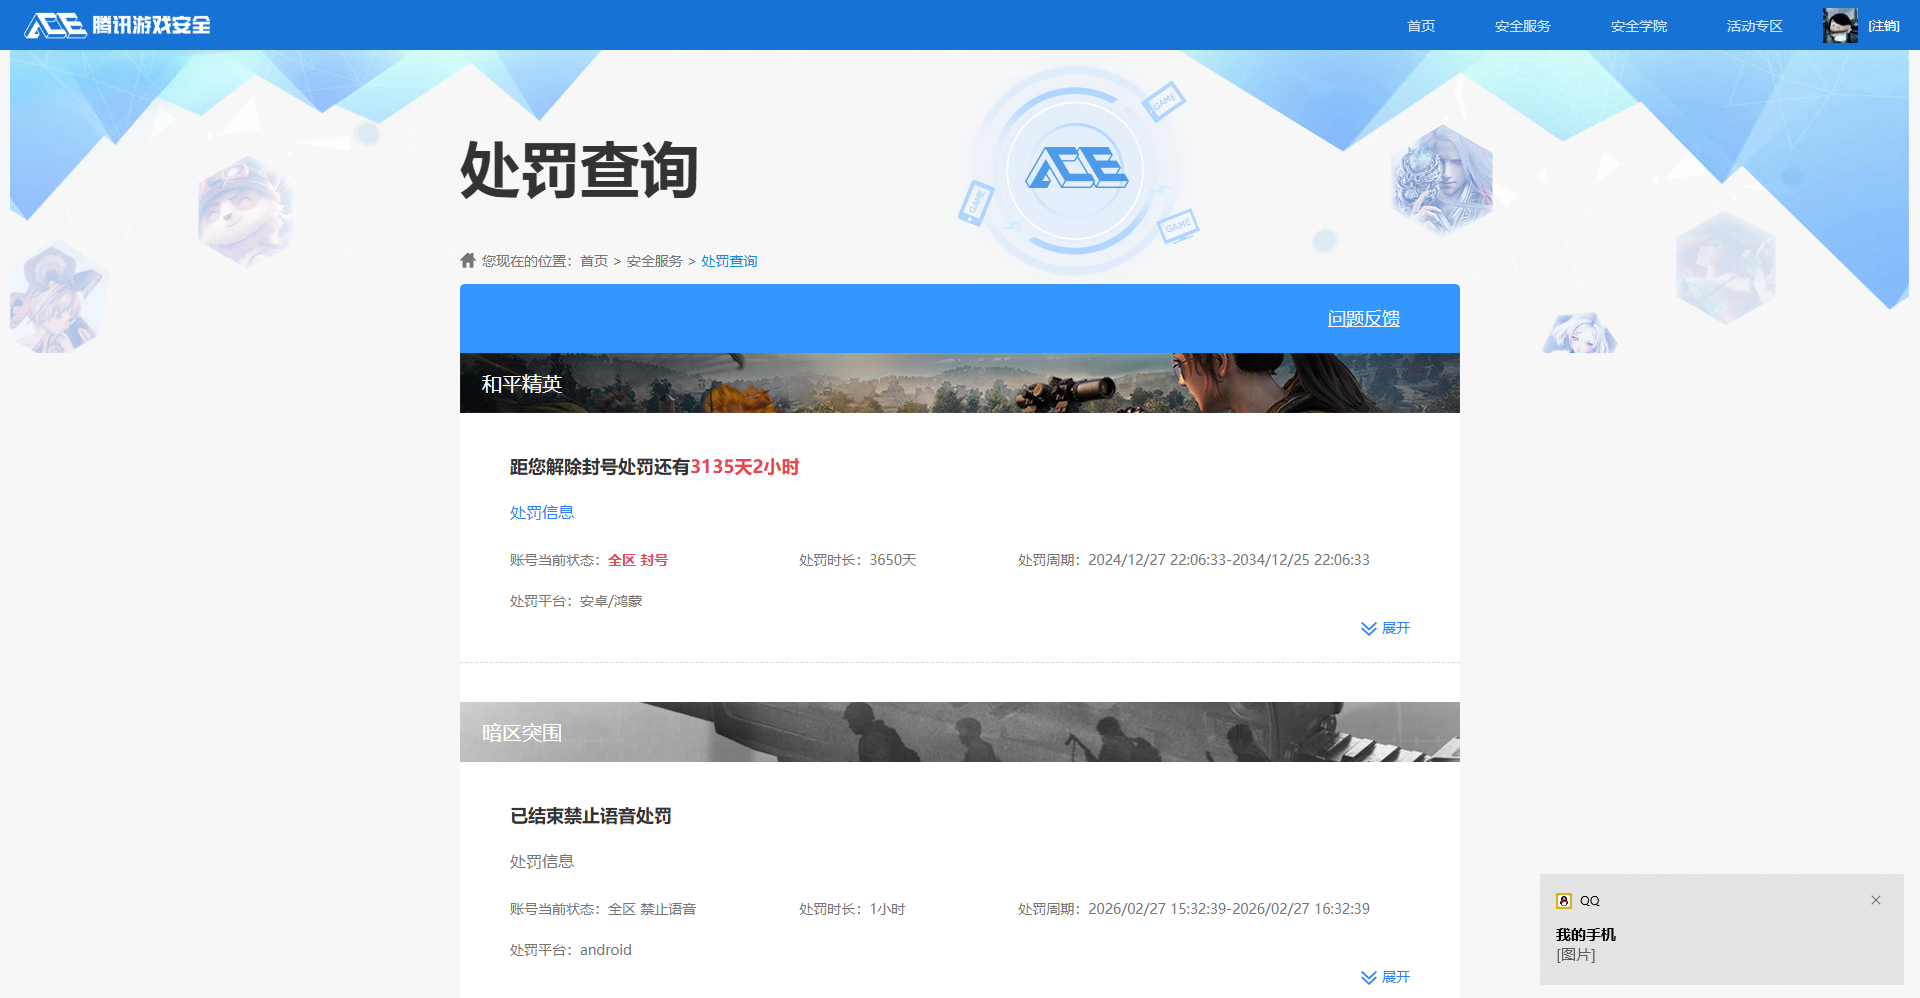Click the user avatar in header
Screen dimensions: 1920x998
point(1840,25)
